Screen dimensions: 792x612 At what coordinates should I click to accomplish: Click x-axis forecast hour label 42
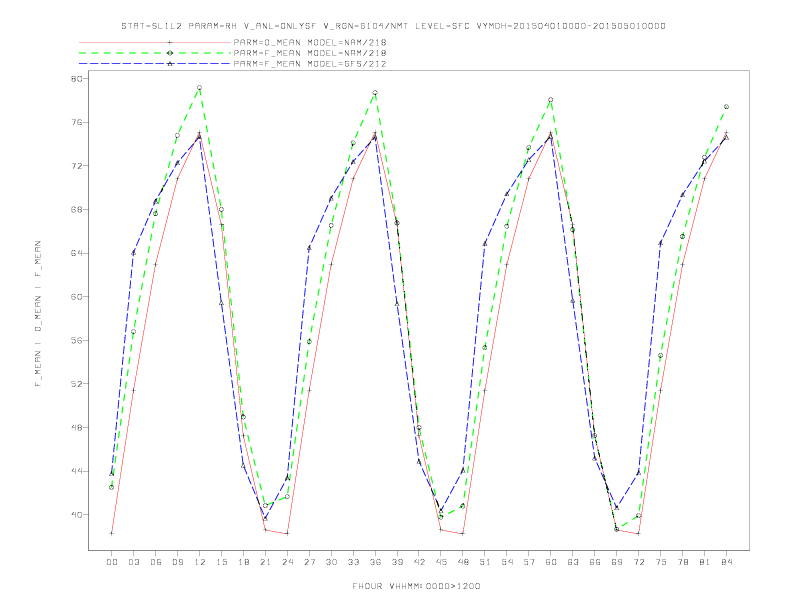tap(419, 562)
